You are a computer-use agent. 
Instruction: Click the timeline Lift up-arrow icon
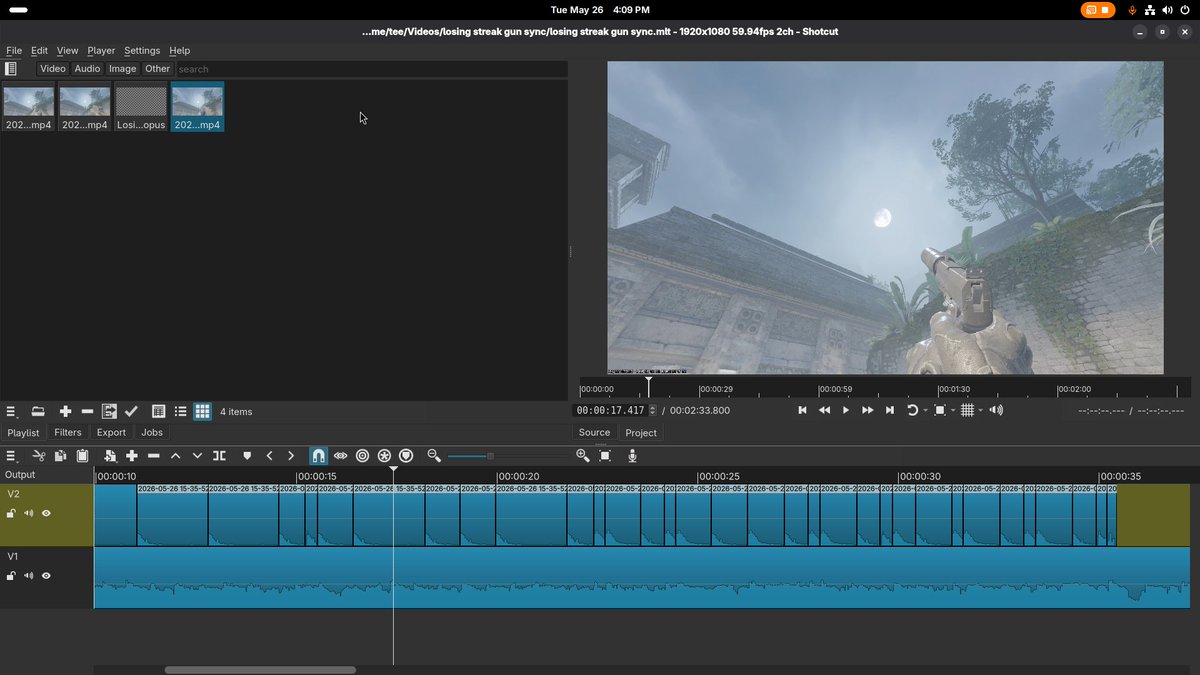pos(175,456)
